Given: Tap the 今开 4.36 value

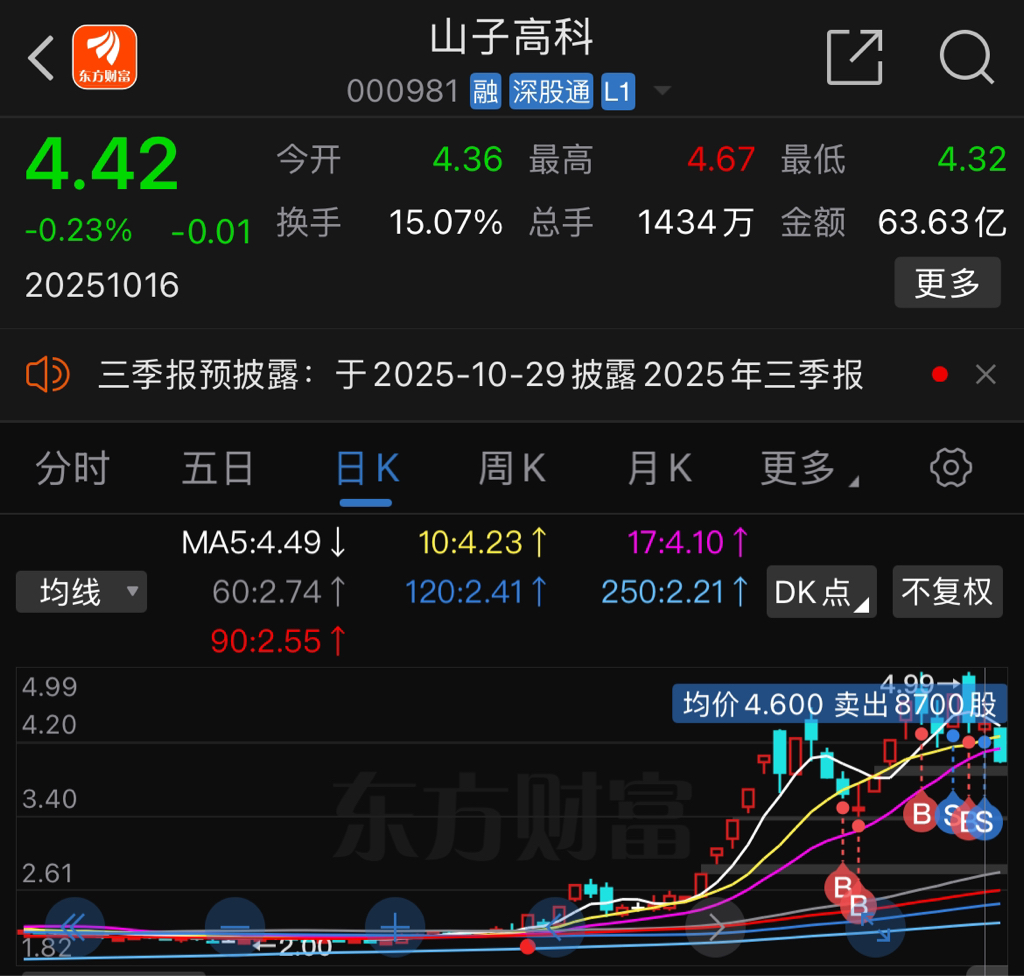Looking at the screenshot, I should (468, 159).
